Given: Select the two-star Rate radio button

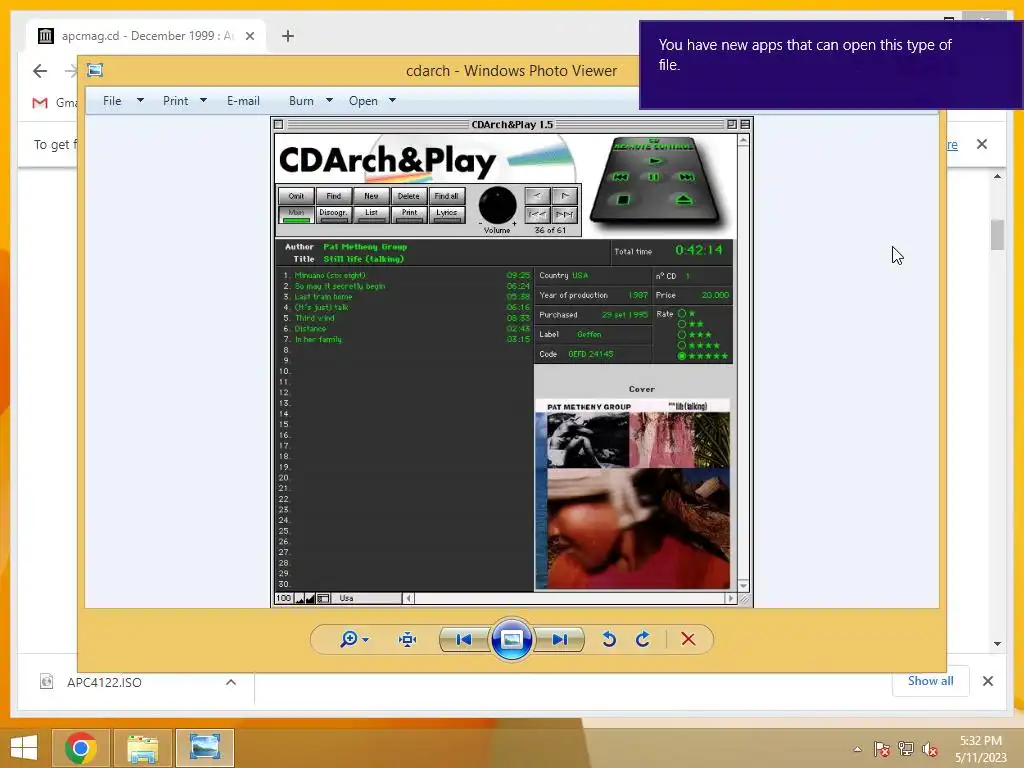Looking at the screenshot, I should [x=682, y=324].
